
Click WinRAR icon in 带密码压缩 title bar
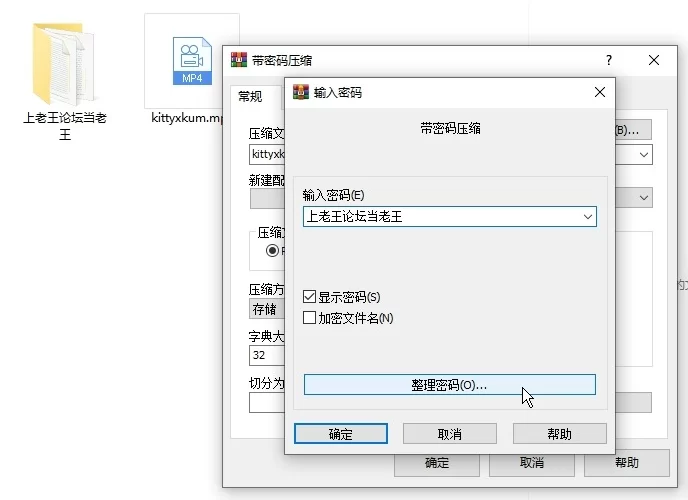click(239, 60)
